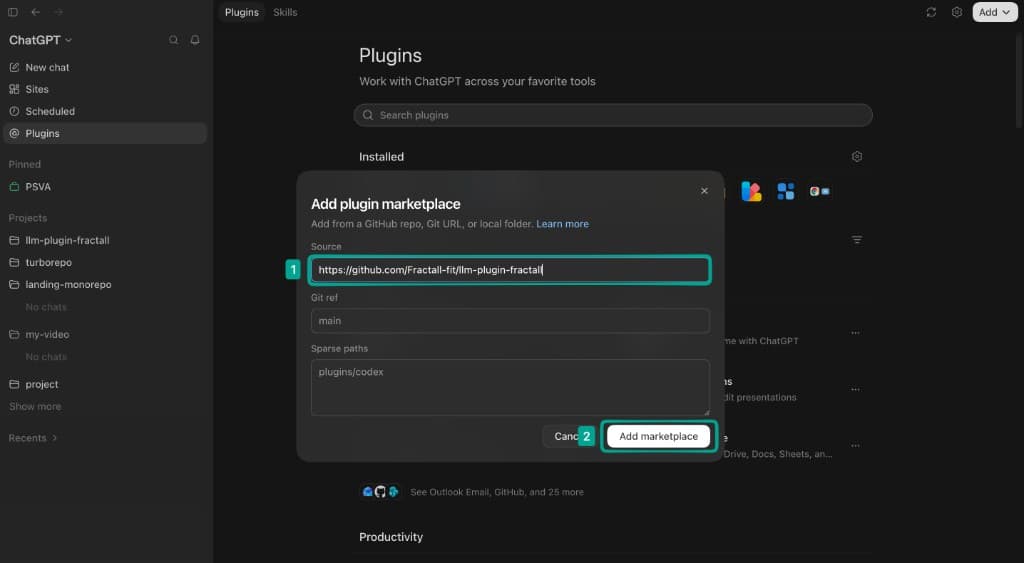The image size is (1024, 563).
Task: Open more options for presentations plugin row
Action: click(x=856, y=389)
